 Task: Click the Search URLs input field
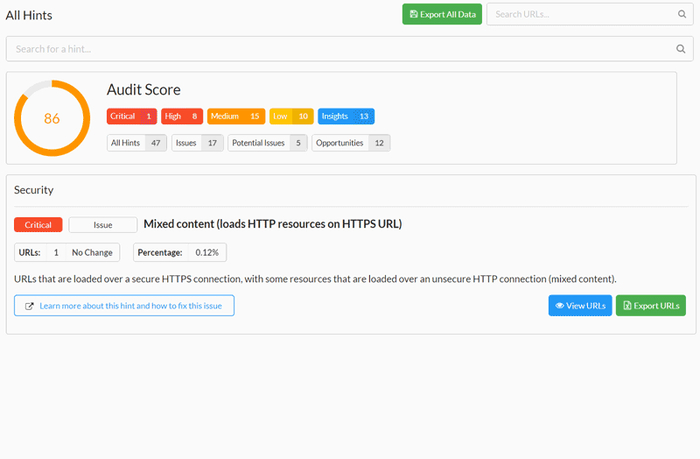coord(590,14)
